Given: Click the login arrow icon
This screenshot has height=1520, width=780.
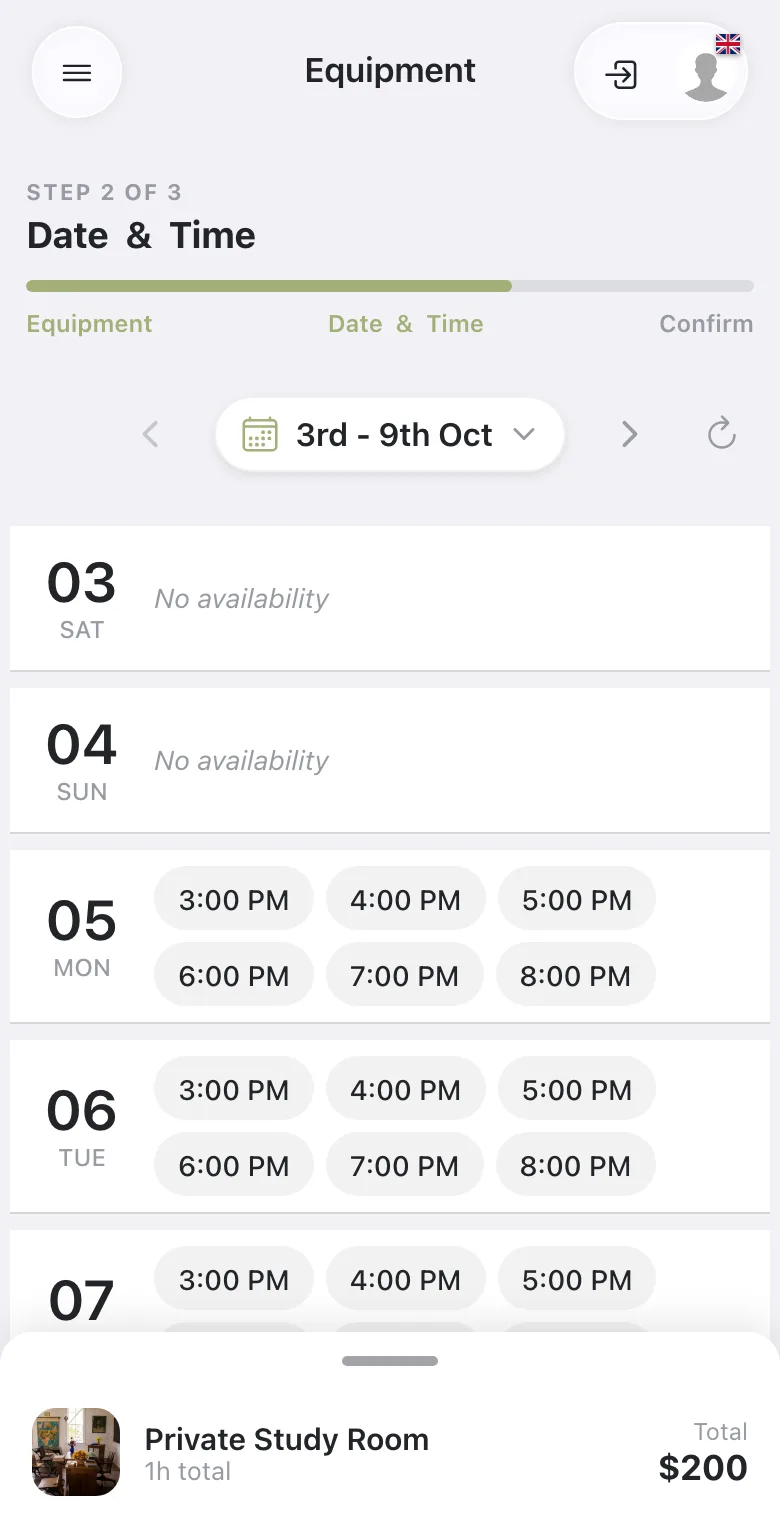Looking at the screenshot, I should coord(621,75).
